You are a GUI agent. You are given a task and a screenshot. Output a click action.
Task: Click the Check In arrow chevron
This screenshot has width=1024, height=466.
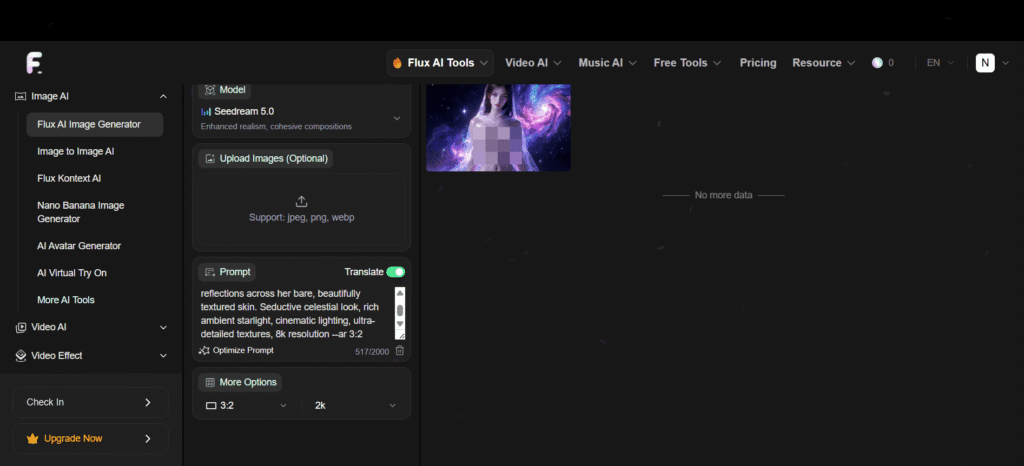coord(148,402)
